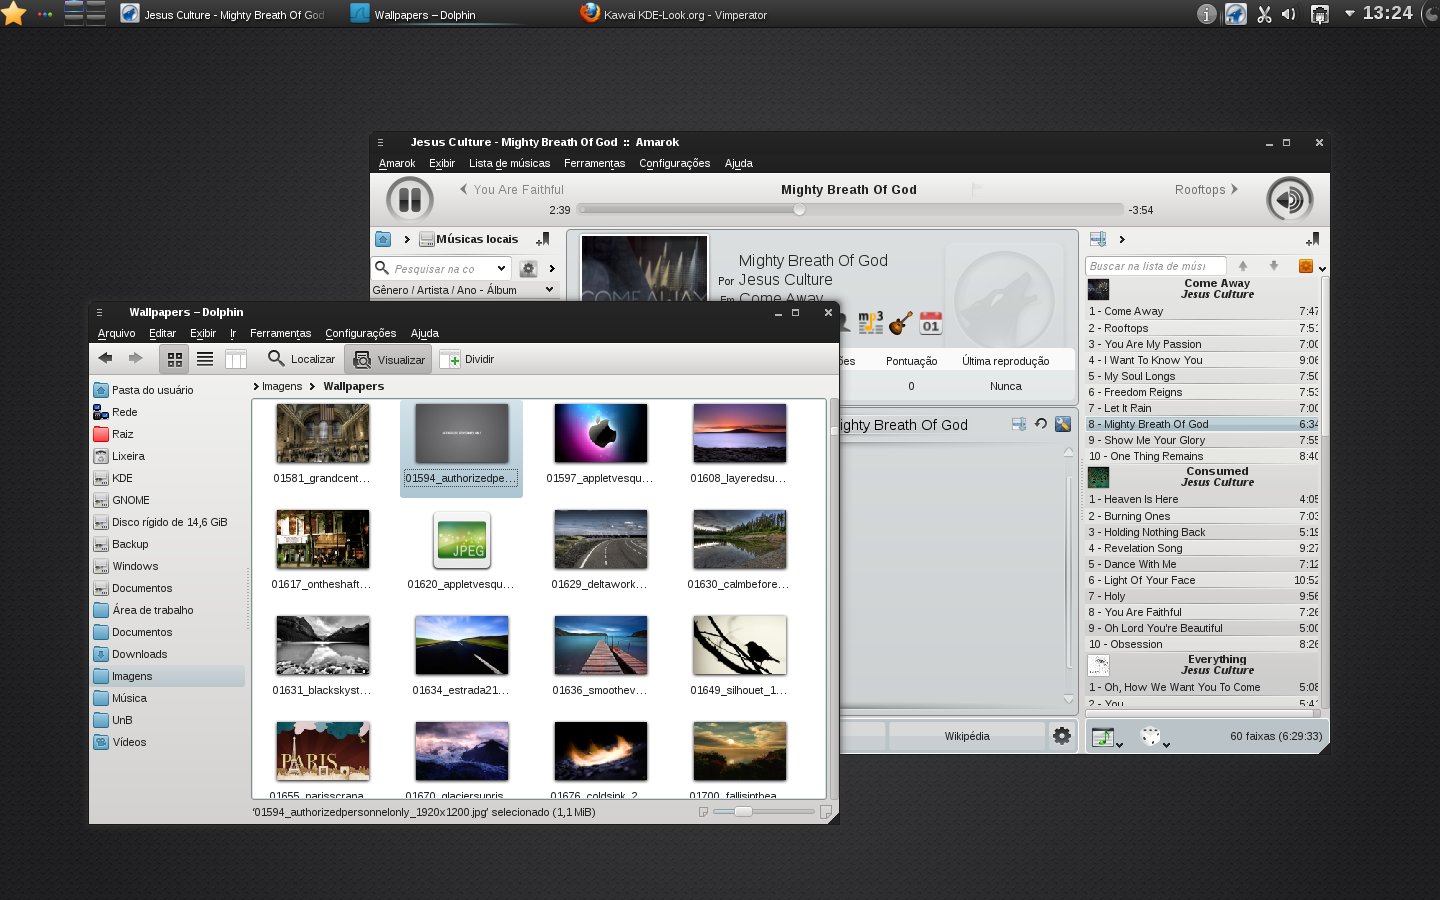Viewport: 1440px width, 900px height.
Task: Select the 01620_appletvesqu JPEG file icon
Action: (x=461, y=539)
